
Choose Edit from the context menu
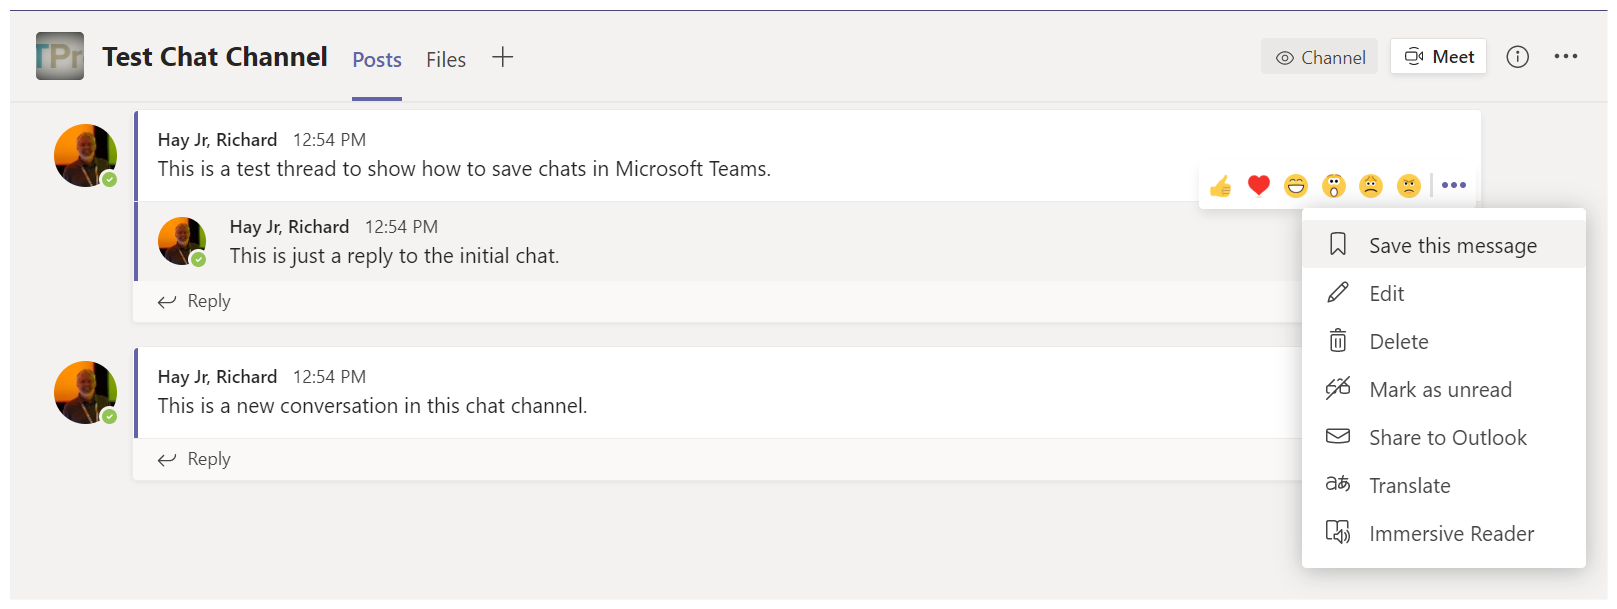pyautogui.click(x=1386, y=293)
